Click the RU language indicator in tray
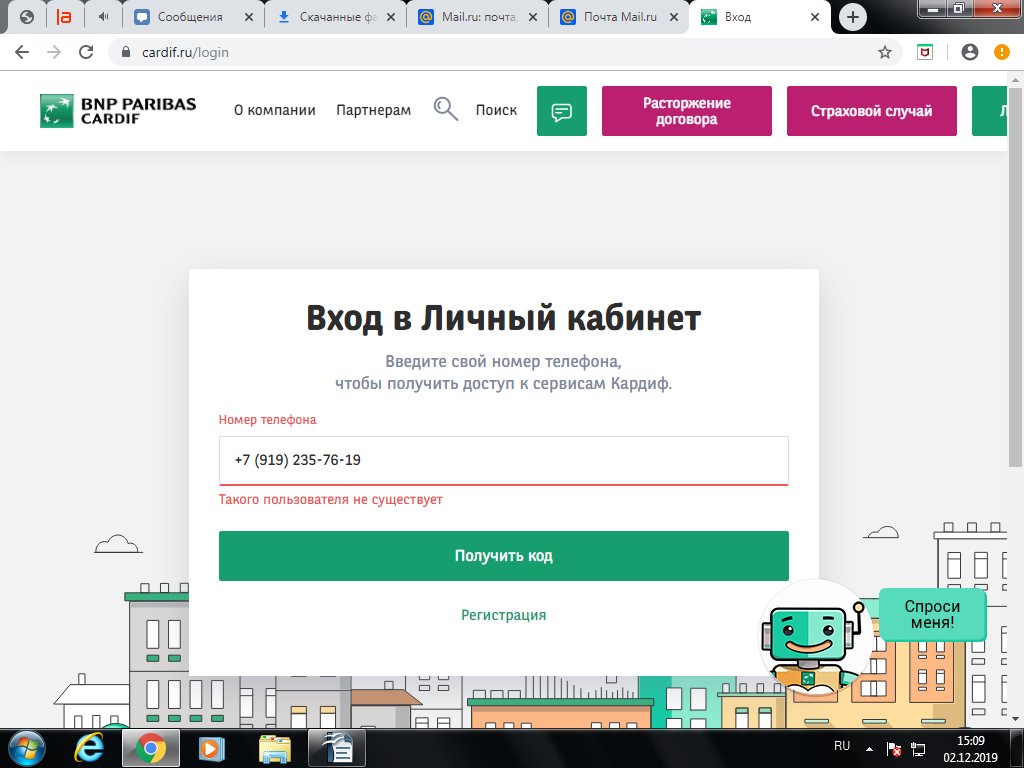Screen dimensions: 1024x768 tap(842, 746)
